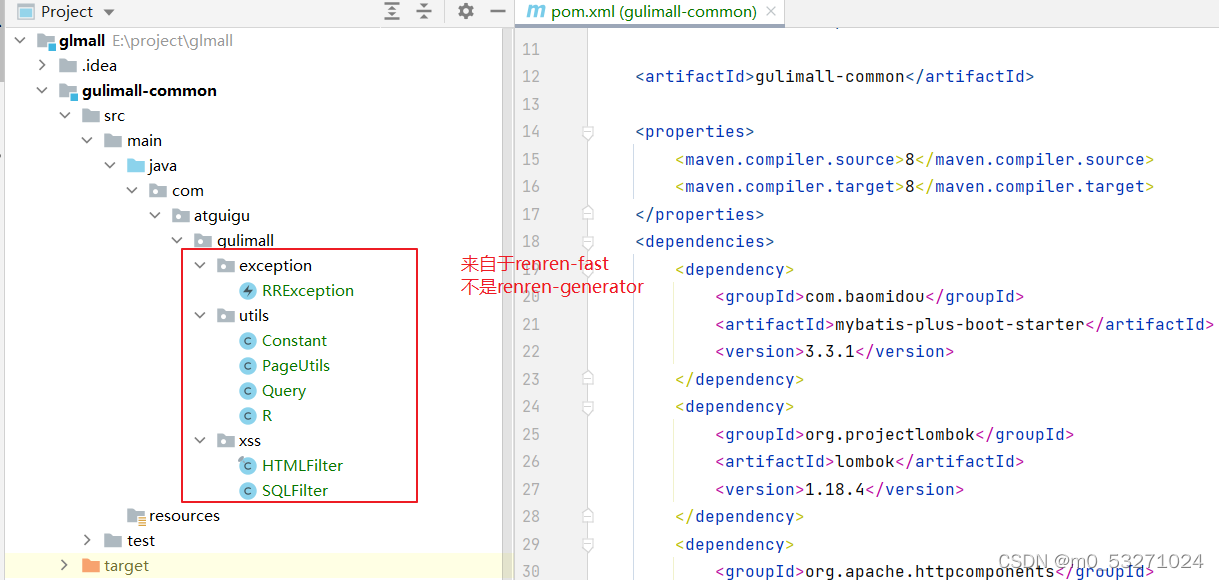Image resolution: width=1219 pixels, height=580 pixels.
Task: Click the R class icon
Action: pos(248,416)
